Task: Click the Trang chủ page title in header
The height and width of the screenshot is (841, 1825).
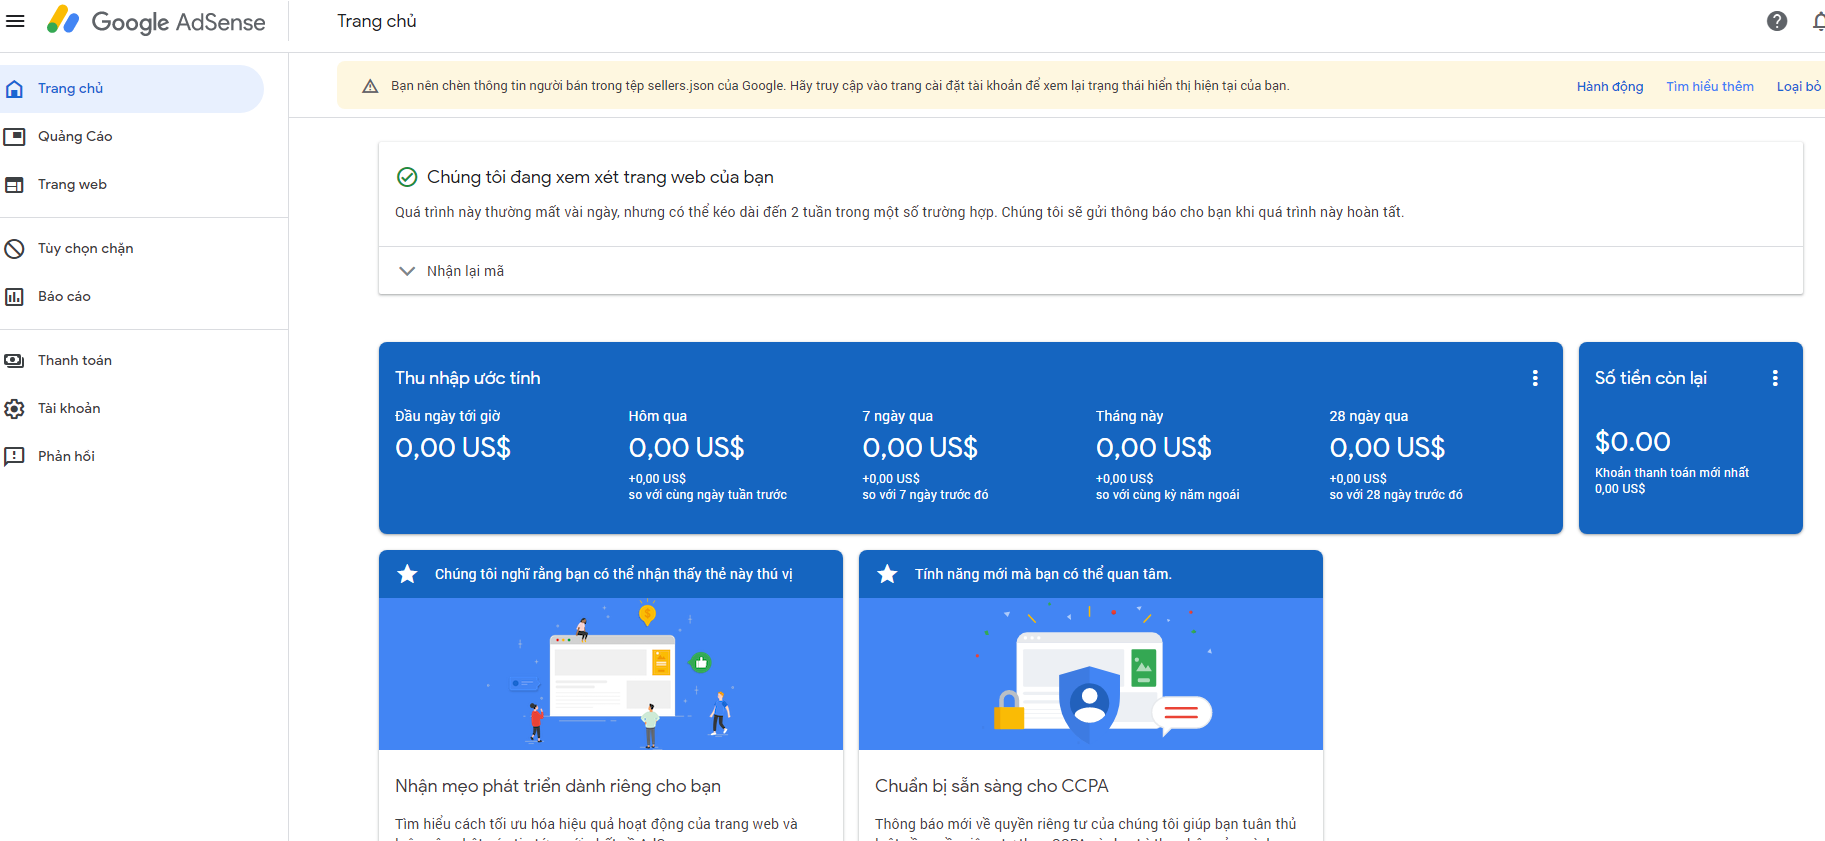Action: point(377,21)
